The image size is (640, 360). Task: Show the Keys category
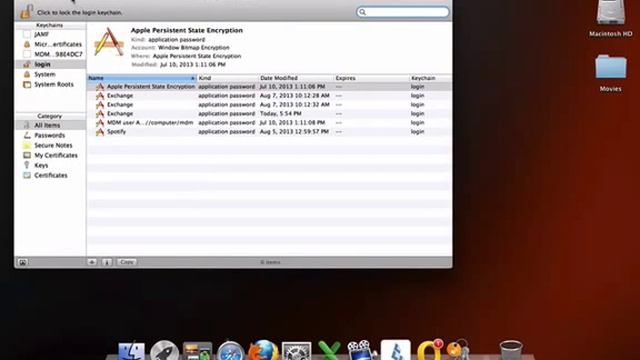point(36,165)
